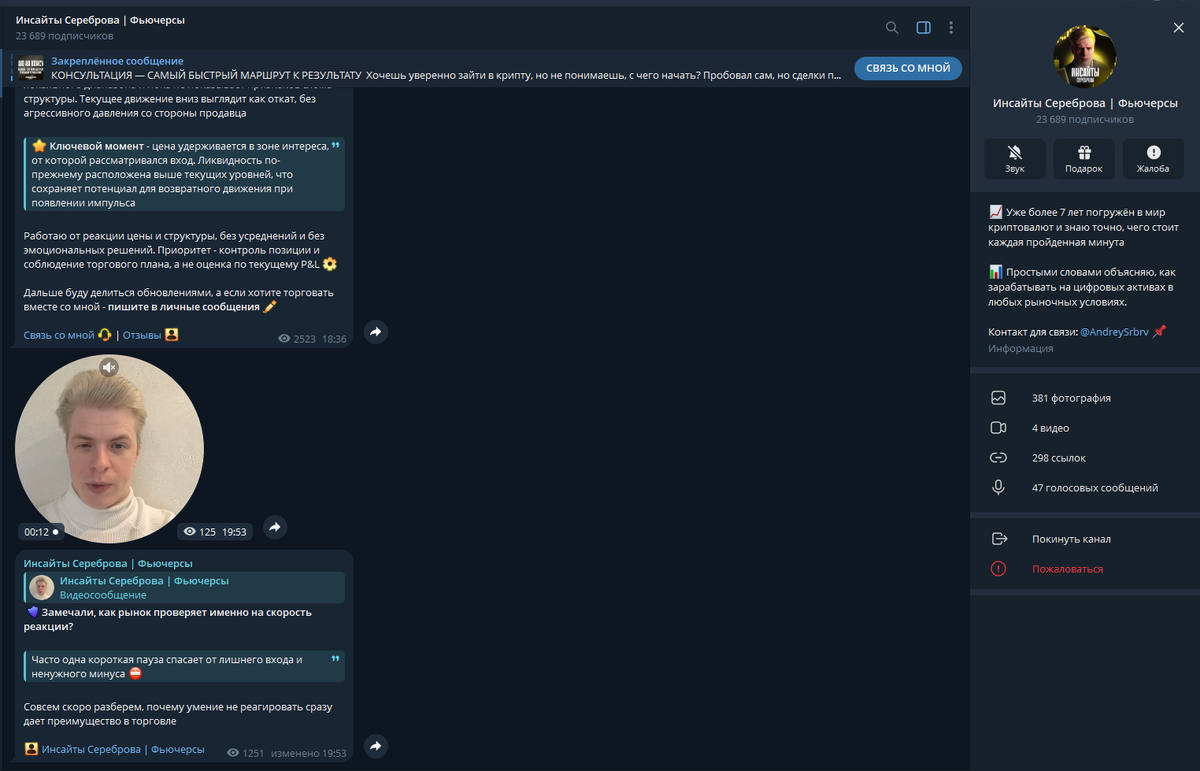
Task: Click the 1251 views counter on last post
Action: [246, 753]
